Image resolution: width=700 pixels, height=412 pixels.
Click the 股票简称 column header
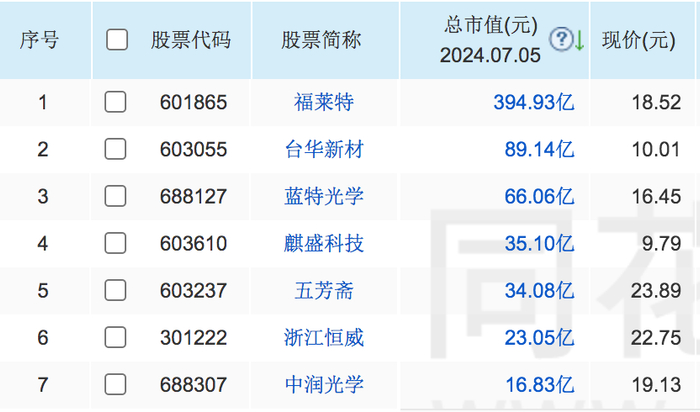(x=321, y=40)
